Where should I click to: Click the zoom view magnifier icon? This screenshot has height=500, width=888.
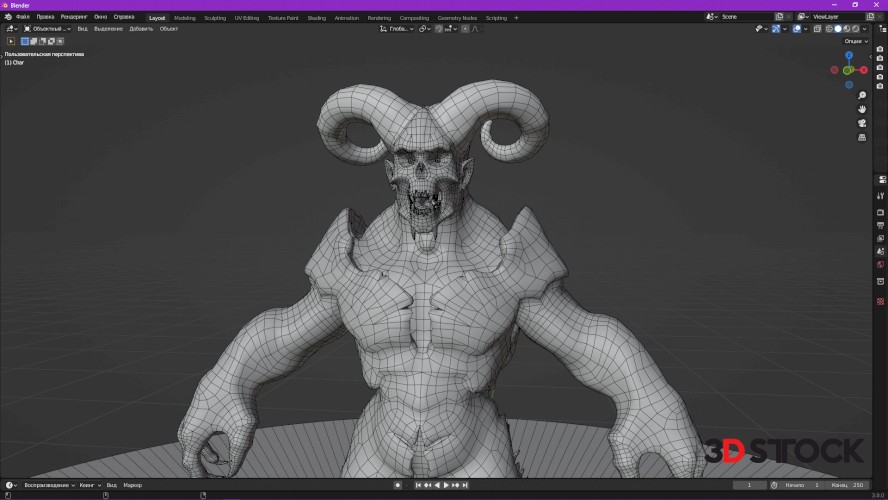tap(862, 96)
